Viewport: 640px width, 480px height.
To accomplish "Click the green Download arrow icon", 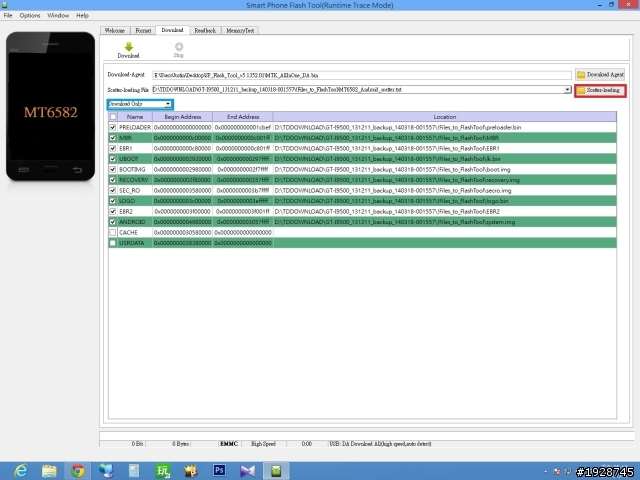I will [x=129, y=47].
